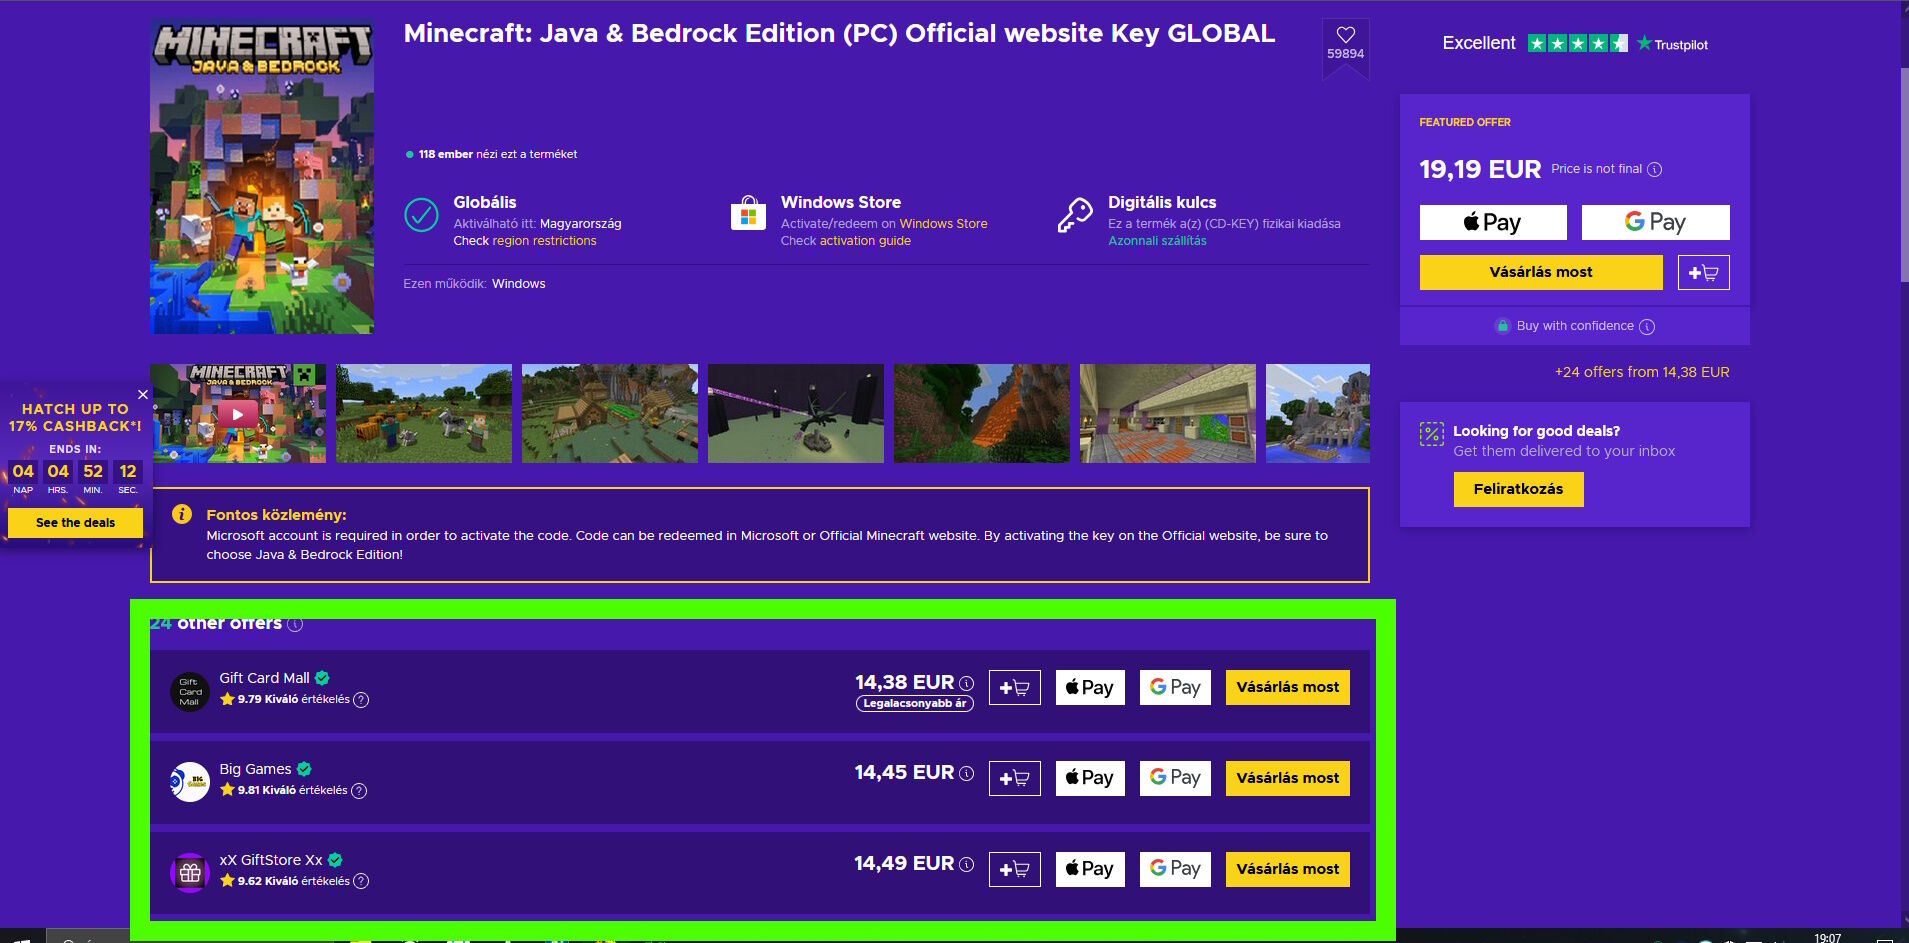
Task: Click Buy with confidence info icon
Action: (x=1647, y=327)
